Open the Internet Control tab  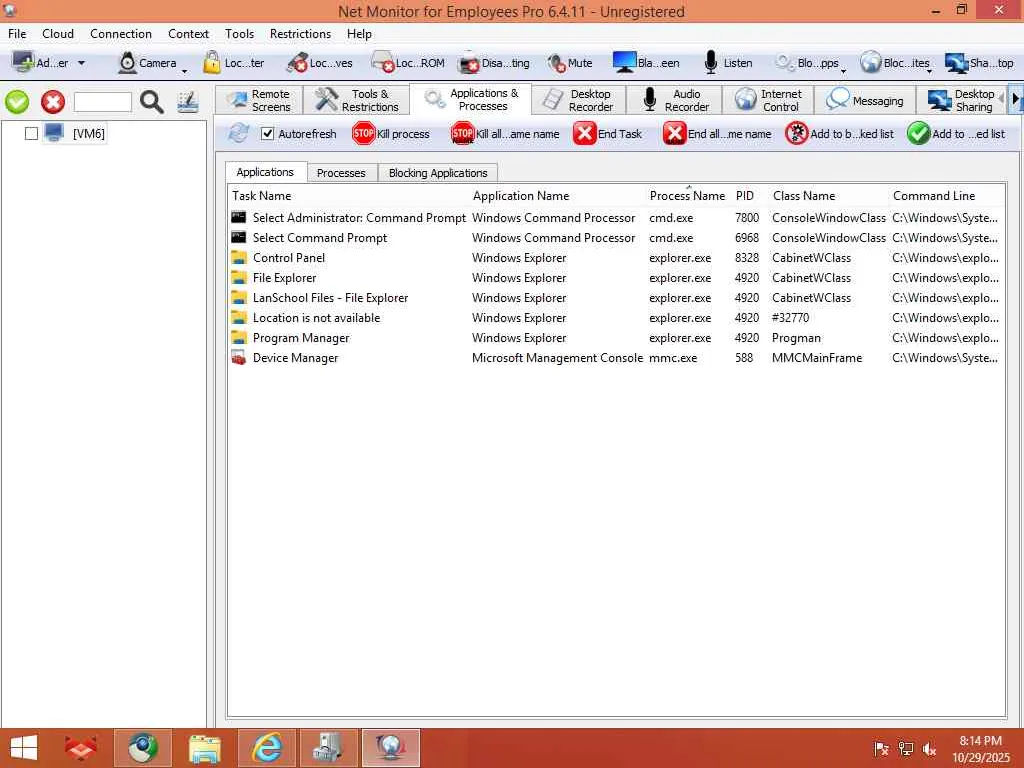tap(769, 100)
